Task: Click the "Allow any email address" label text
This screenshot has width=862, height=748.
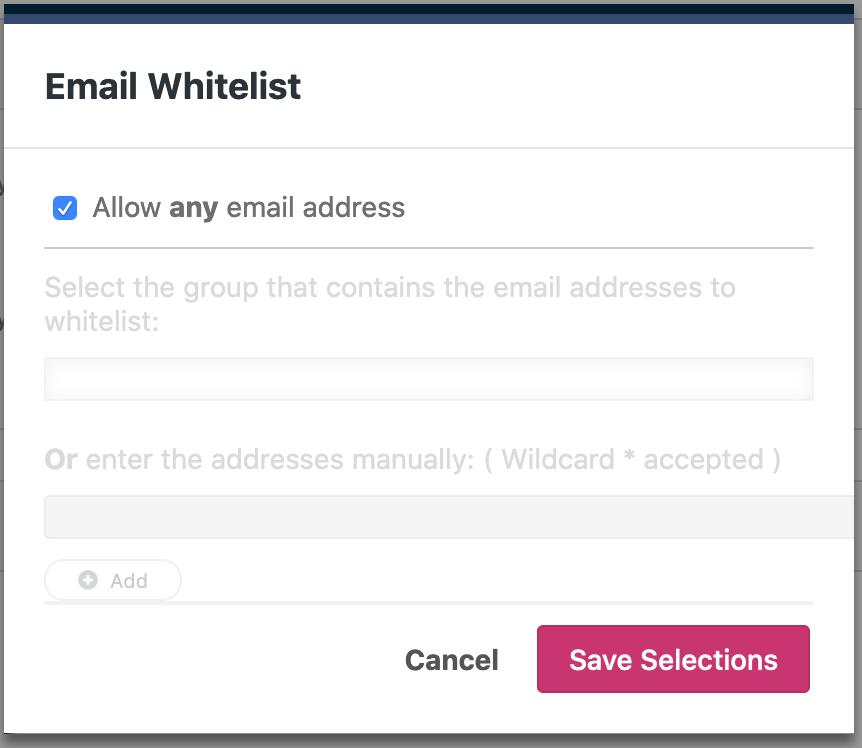Action: [248, 208]
